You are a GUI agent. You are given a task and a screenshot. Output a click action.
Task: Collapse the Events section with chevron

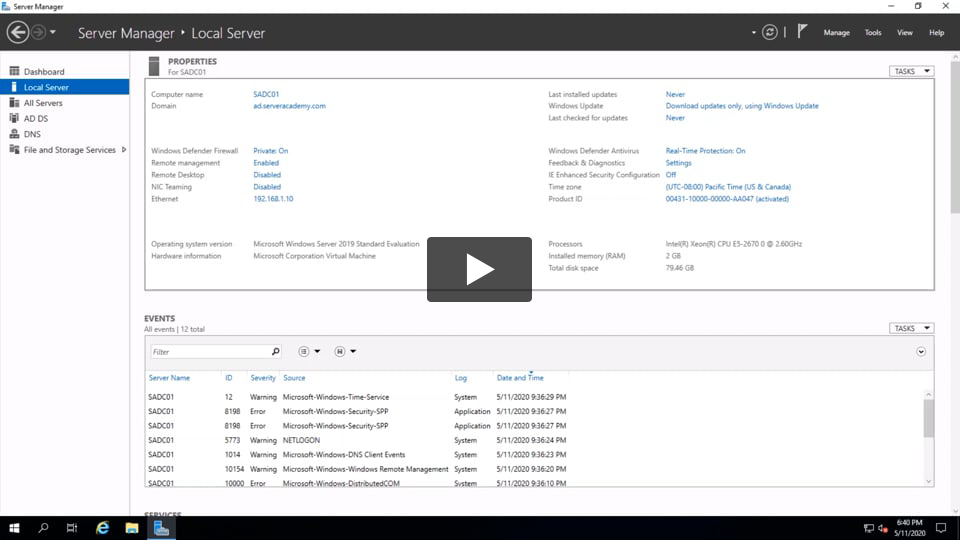(x=921, y=351)
